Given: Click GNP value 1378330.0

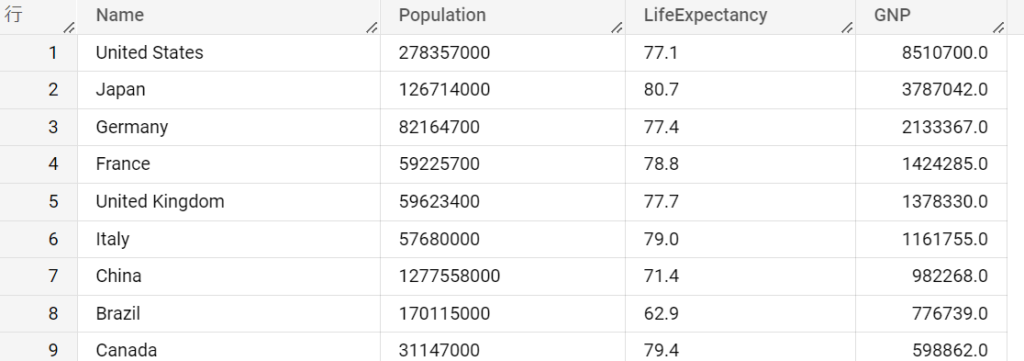Looking at the screenshot, I should click(945, 202).
